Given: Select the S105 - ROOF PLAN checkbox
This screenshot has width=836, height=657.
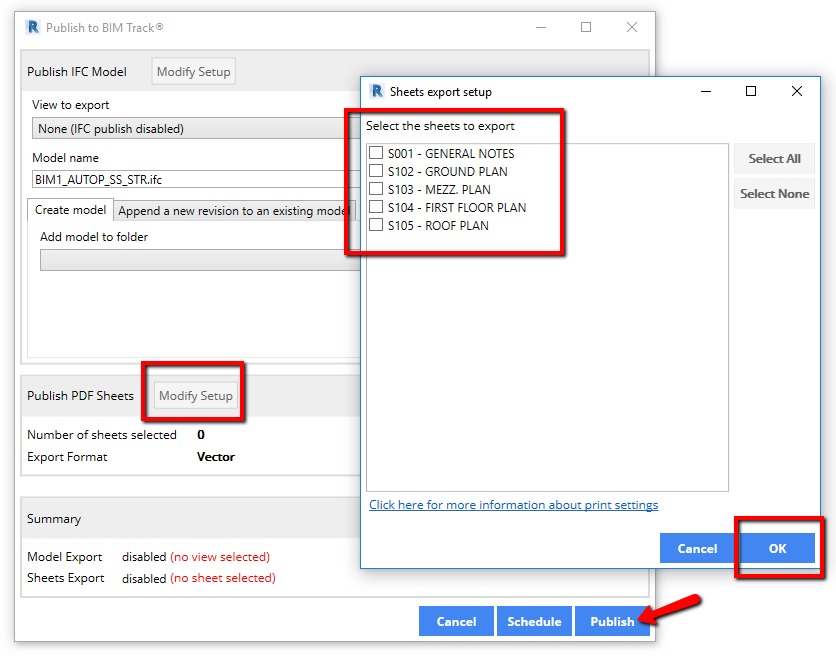Looking at the screenshot, I should point(376,225).
